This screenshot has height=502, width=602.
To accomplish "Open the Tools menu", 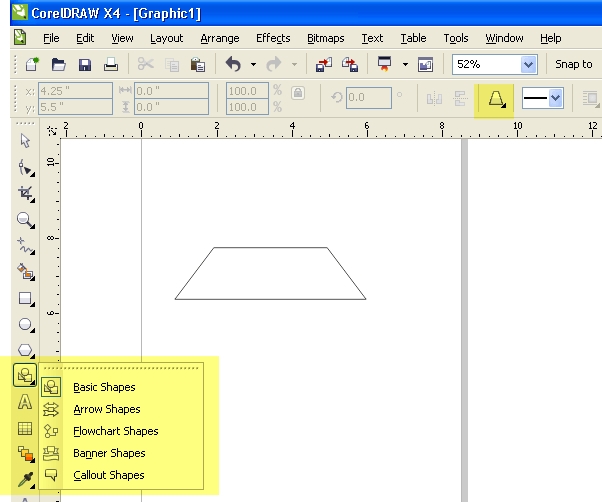I will [x=456, y=38].
